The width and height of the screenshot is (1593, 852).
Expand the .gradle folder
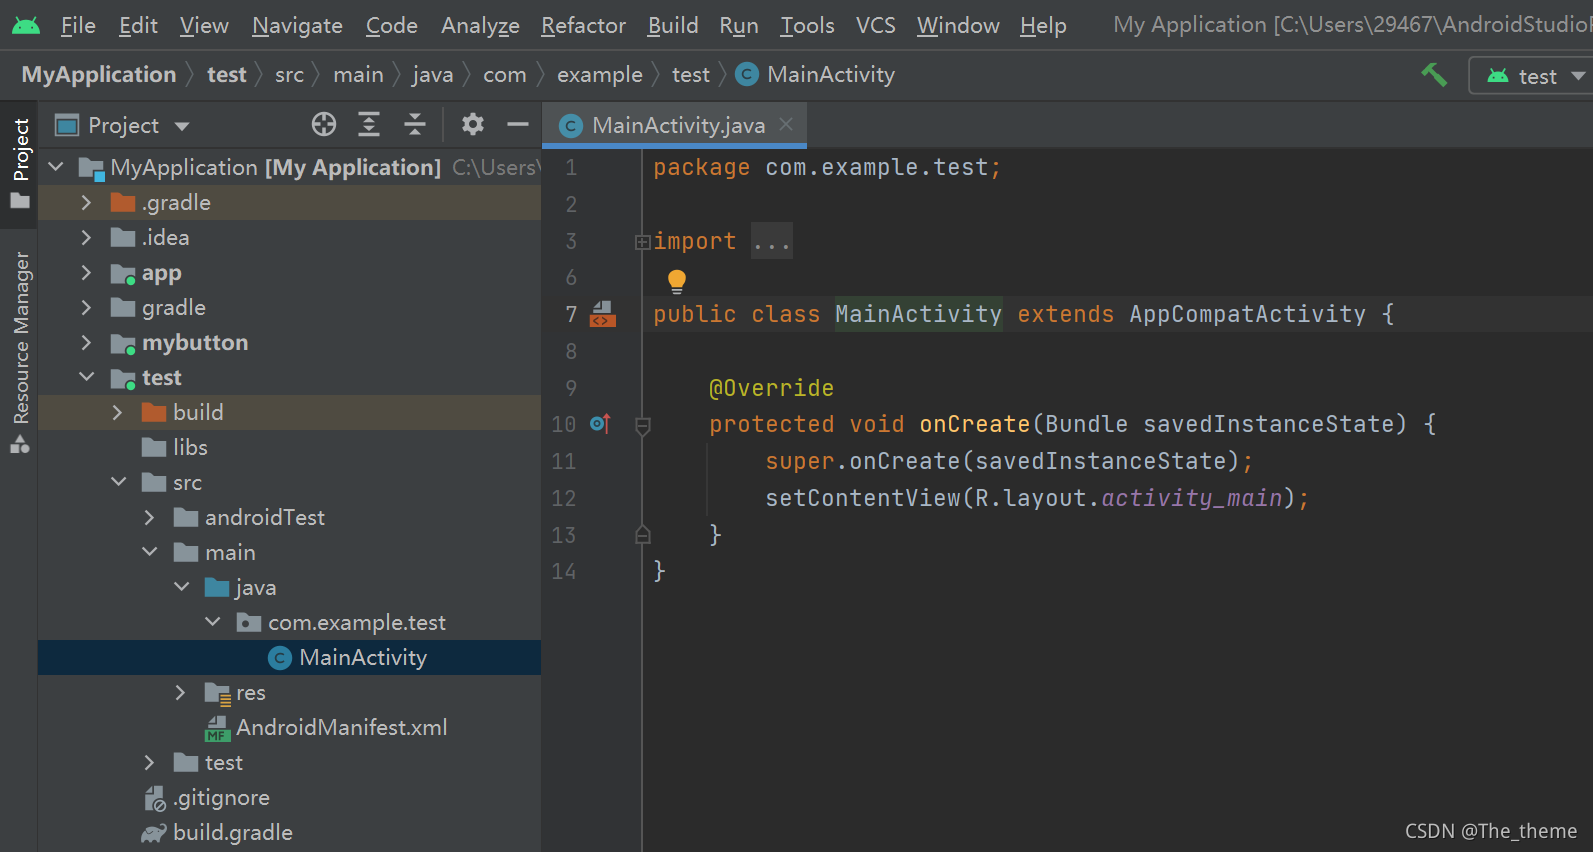tap(87, 202)
